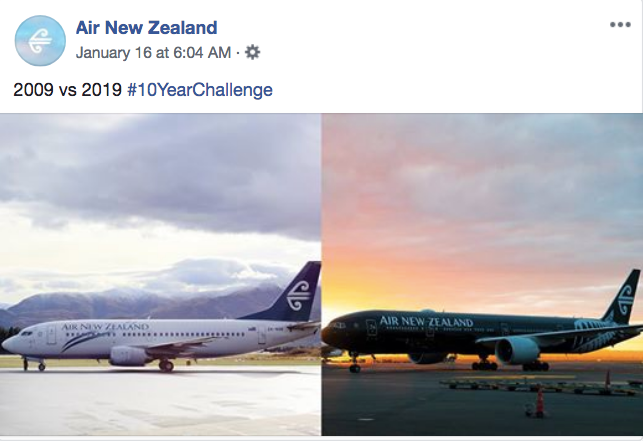This screenshot has height=441, width=643.
Task: Click the gear icon beside the timestamp
Action: tap(252, 51)
